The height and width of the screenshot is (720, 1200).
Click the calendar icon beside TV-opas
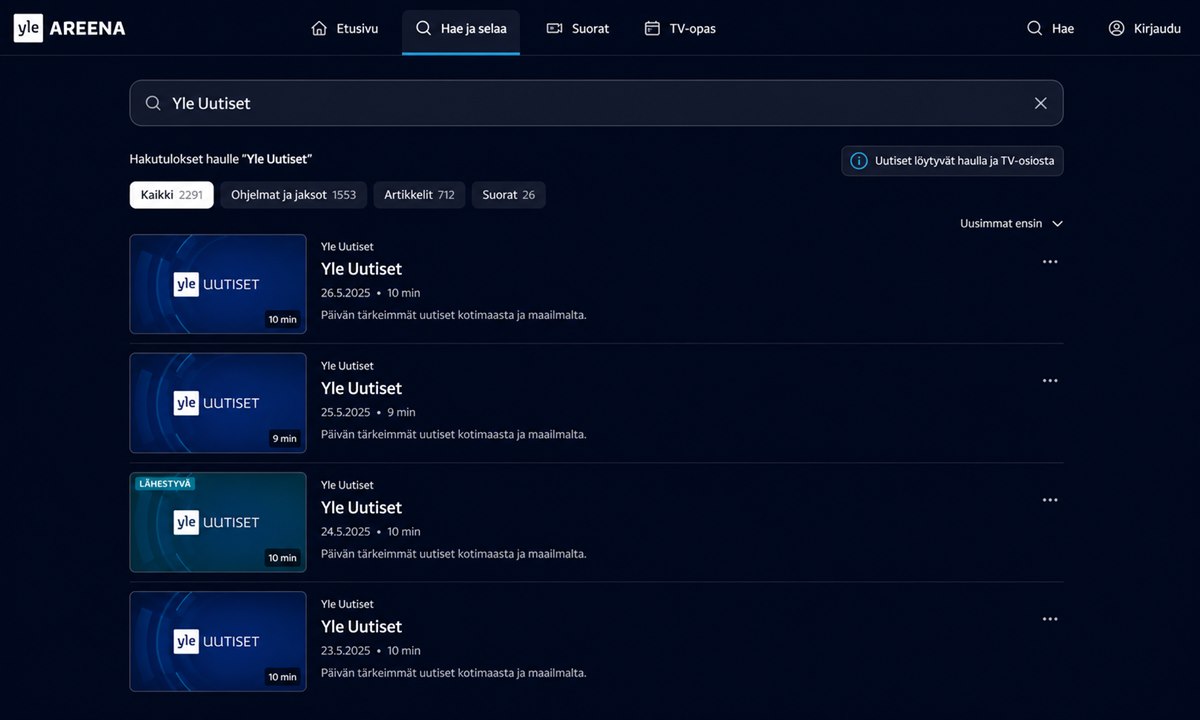[652, 28]
